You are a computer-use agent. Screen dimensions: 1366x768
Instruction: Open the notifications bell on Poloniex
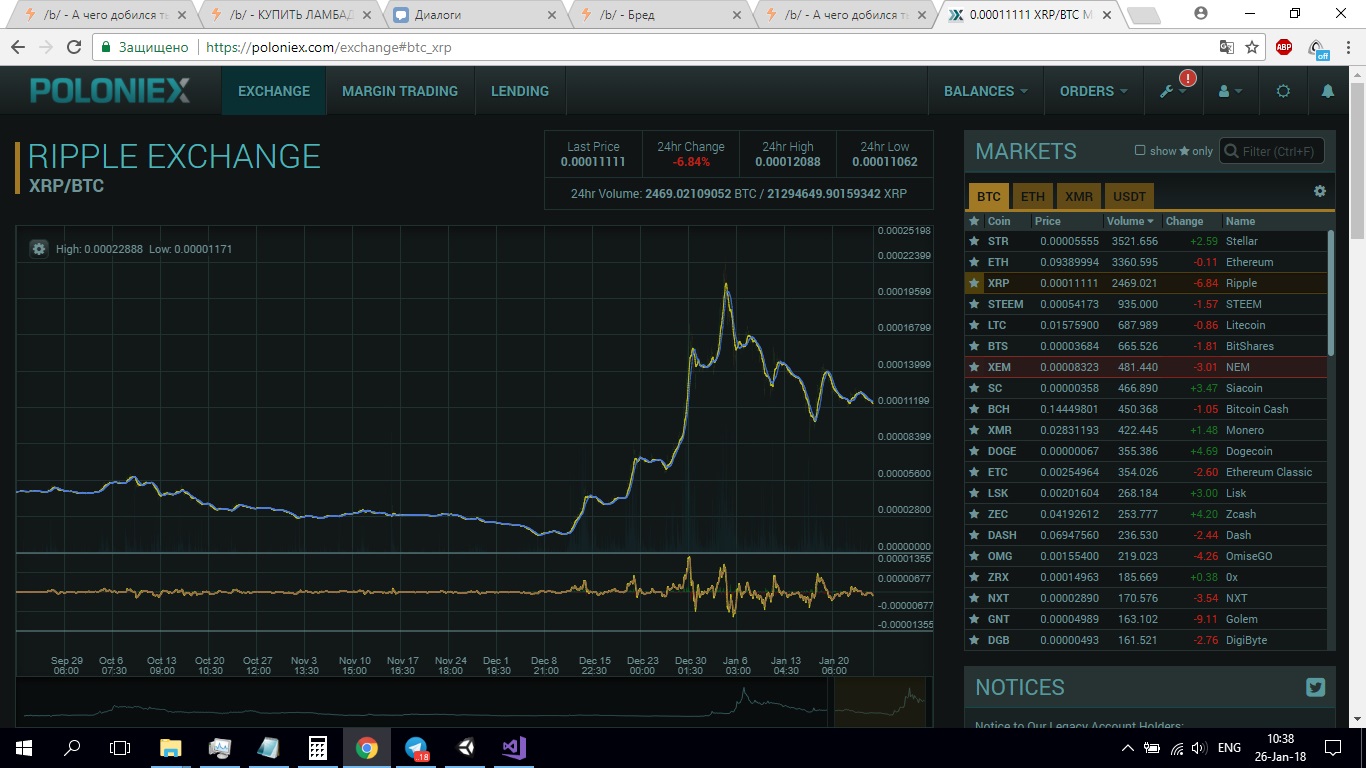[1328, 91]
